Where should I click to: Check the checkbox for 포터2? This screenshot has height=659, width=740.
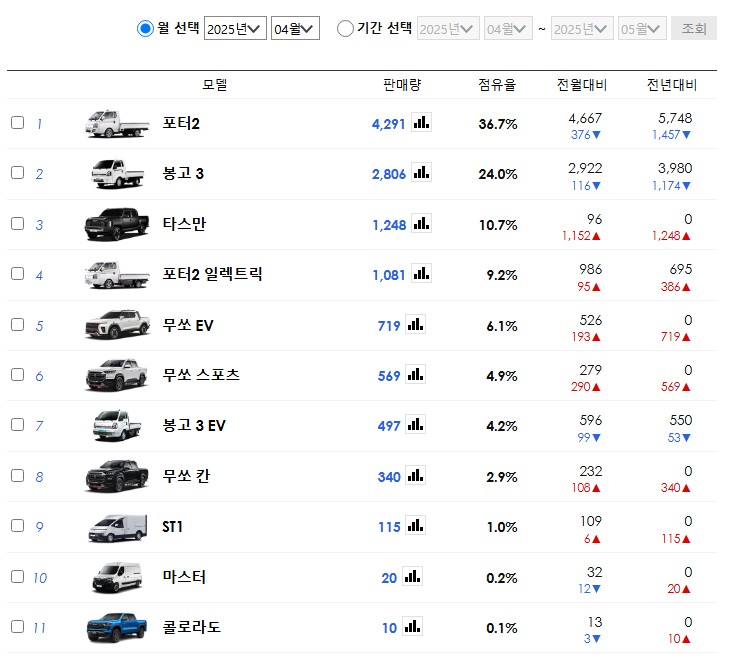coord(17,123)
